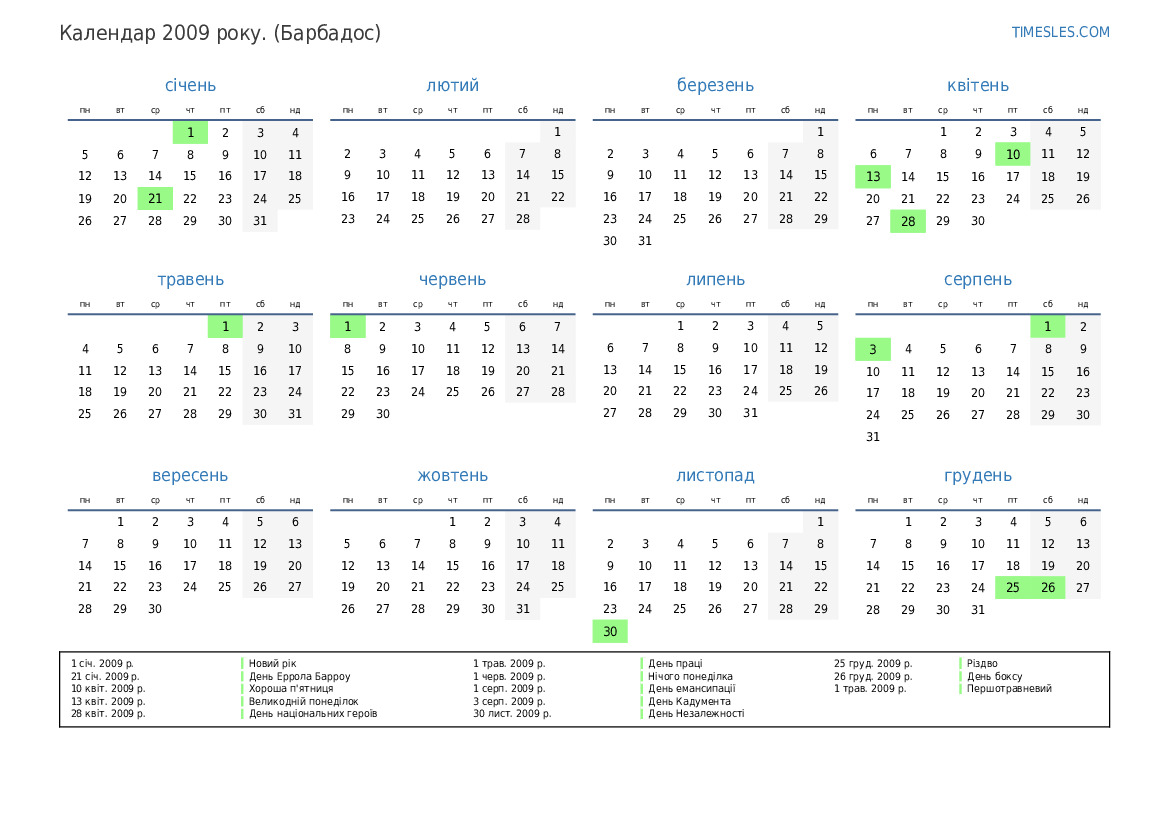Click legend entry "День Незалежності"

tap(696, 714)
